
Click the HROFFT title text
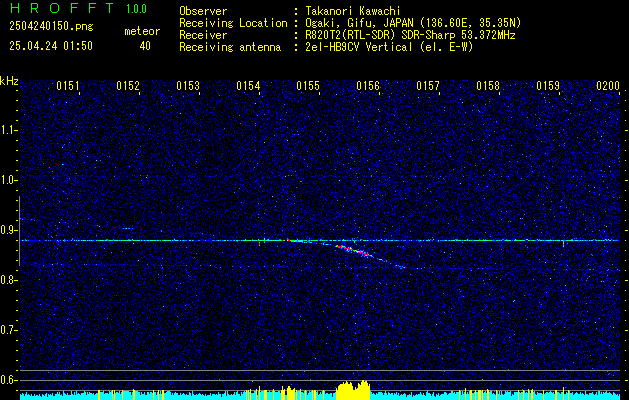(61, 8)
